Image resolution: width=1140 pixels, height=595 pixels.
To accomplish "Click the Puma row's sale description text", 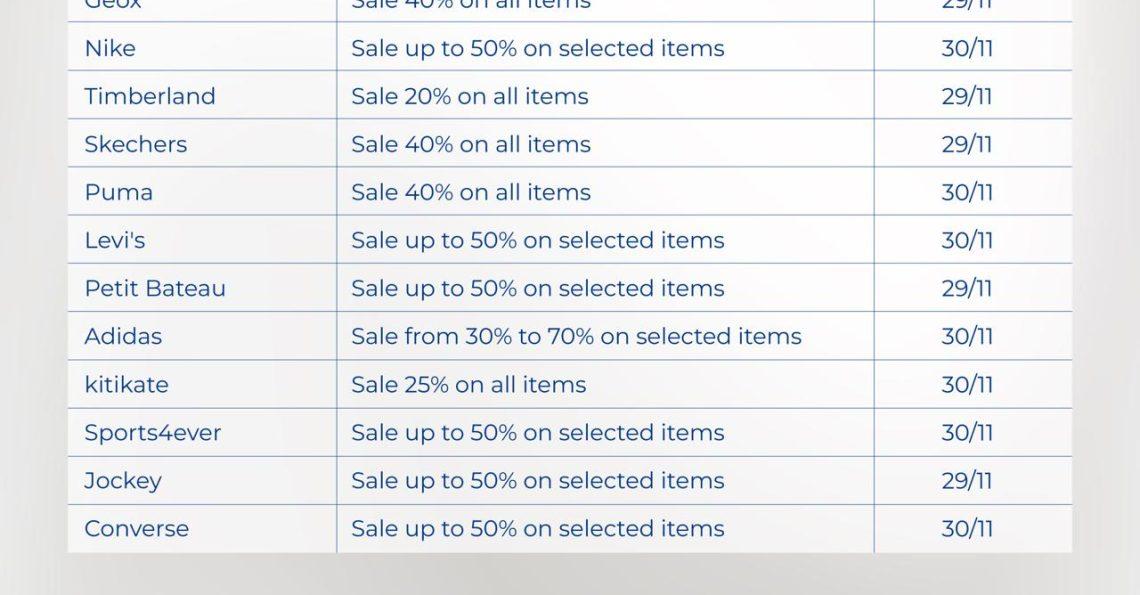I will pos(471,192).
